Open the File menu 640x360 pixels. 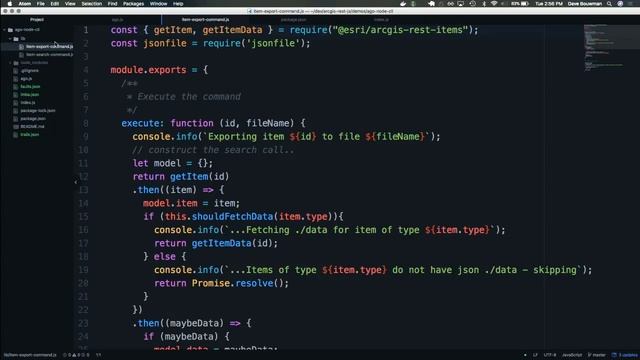41,4
